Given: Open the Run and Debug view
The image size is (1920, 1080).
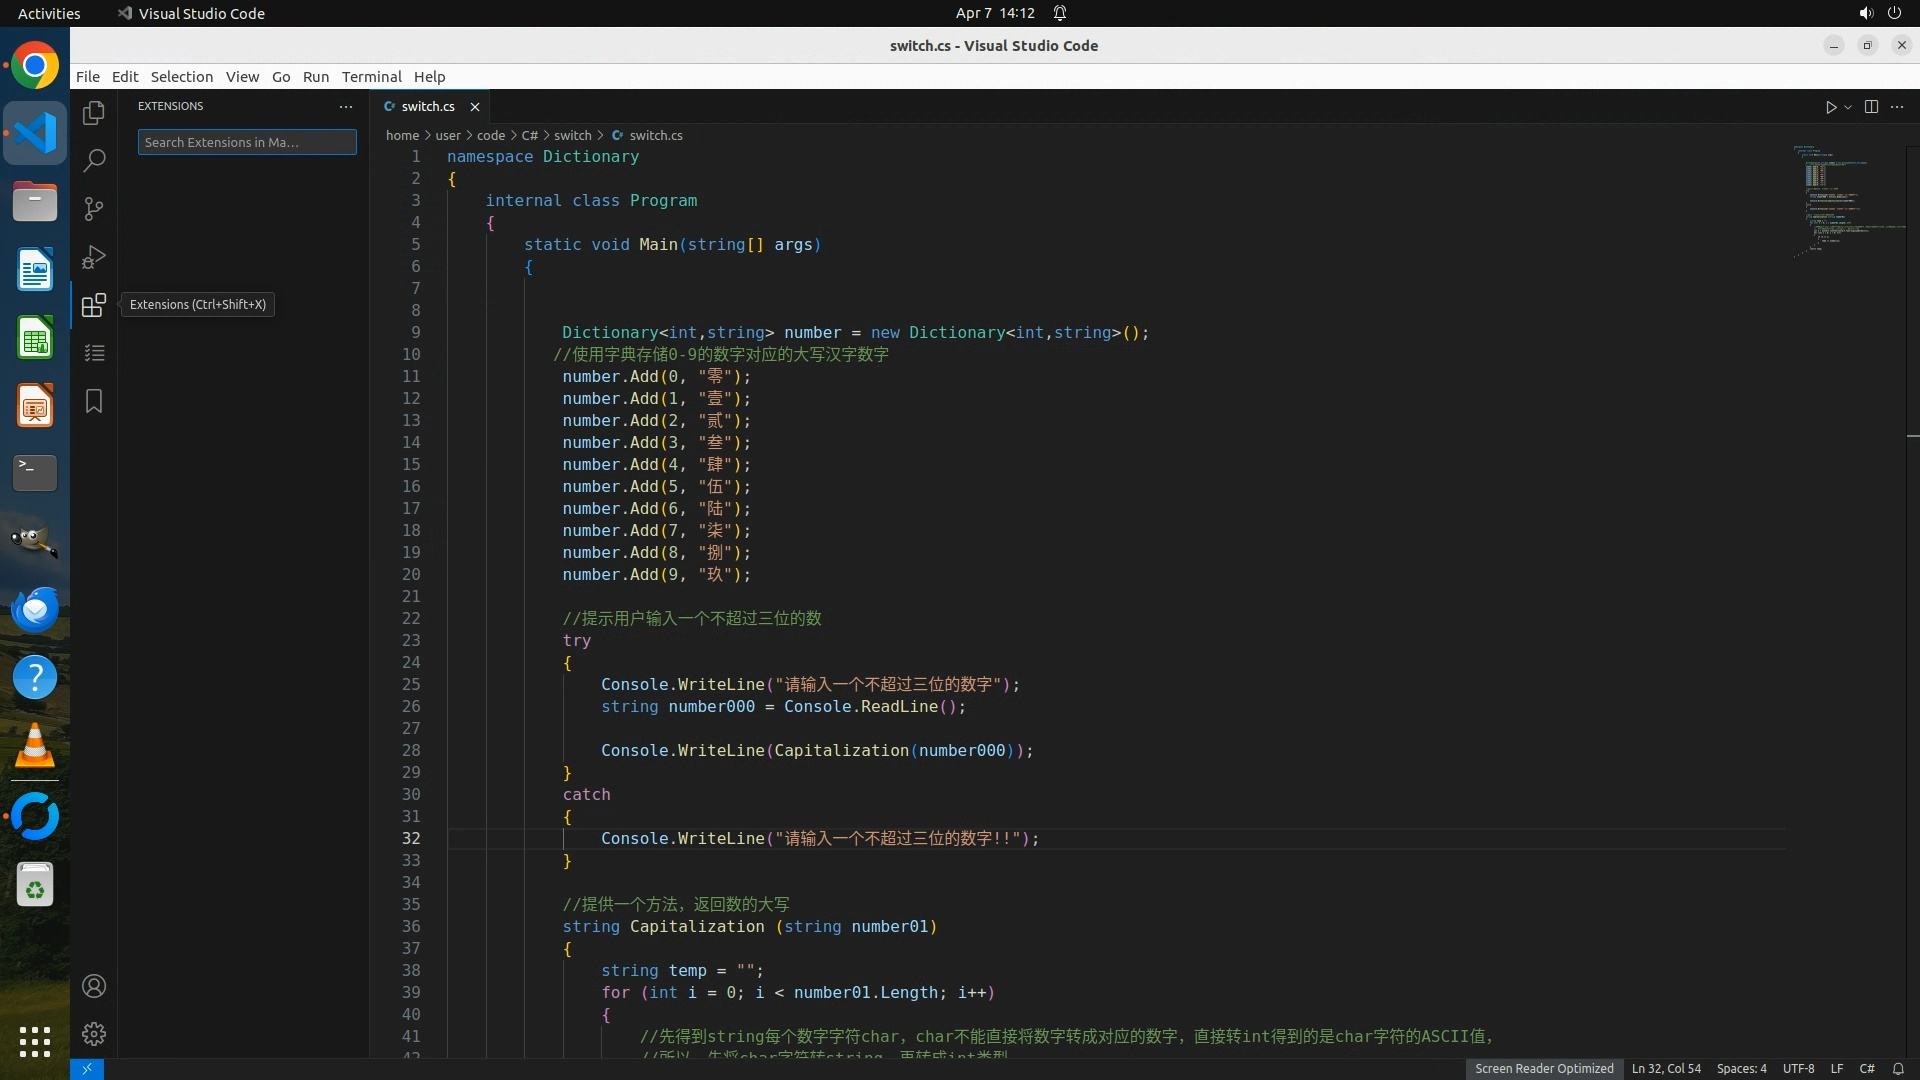Looking at the screenshot, I should [x=94, y=257].
